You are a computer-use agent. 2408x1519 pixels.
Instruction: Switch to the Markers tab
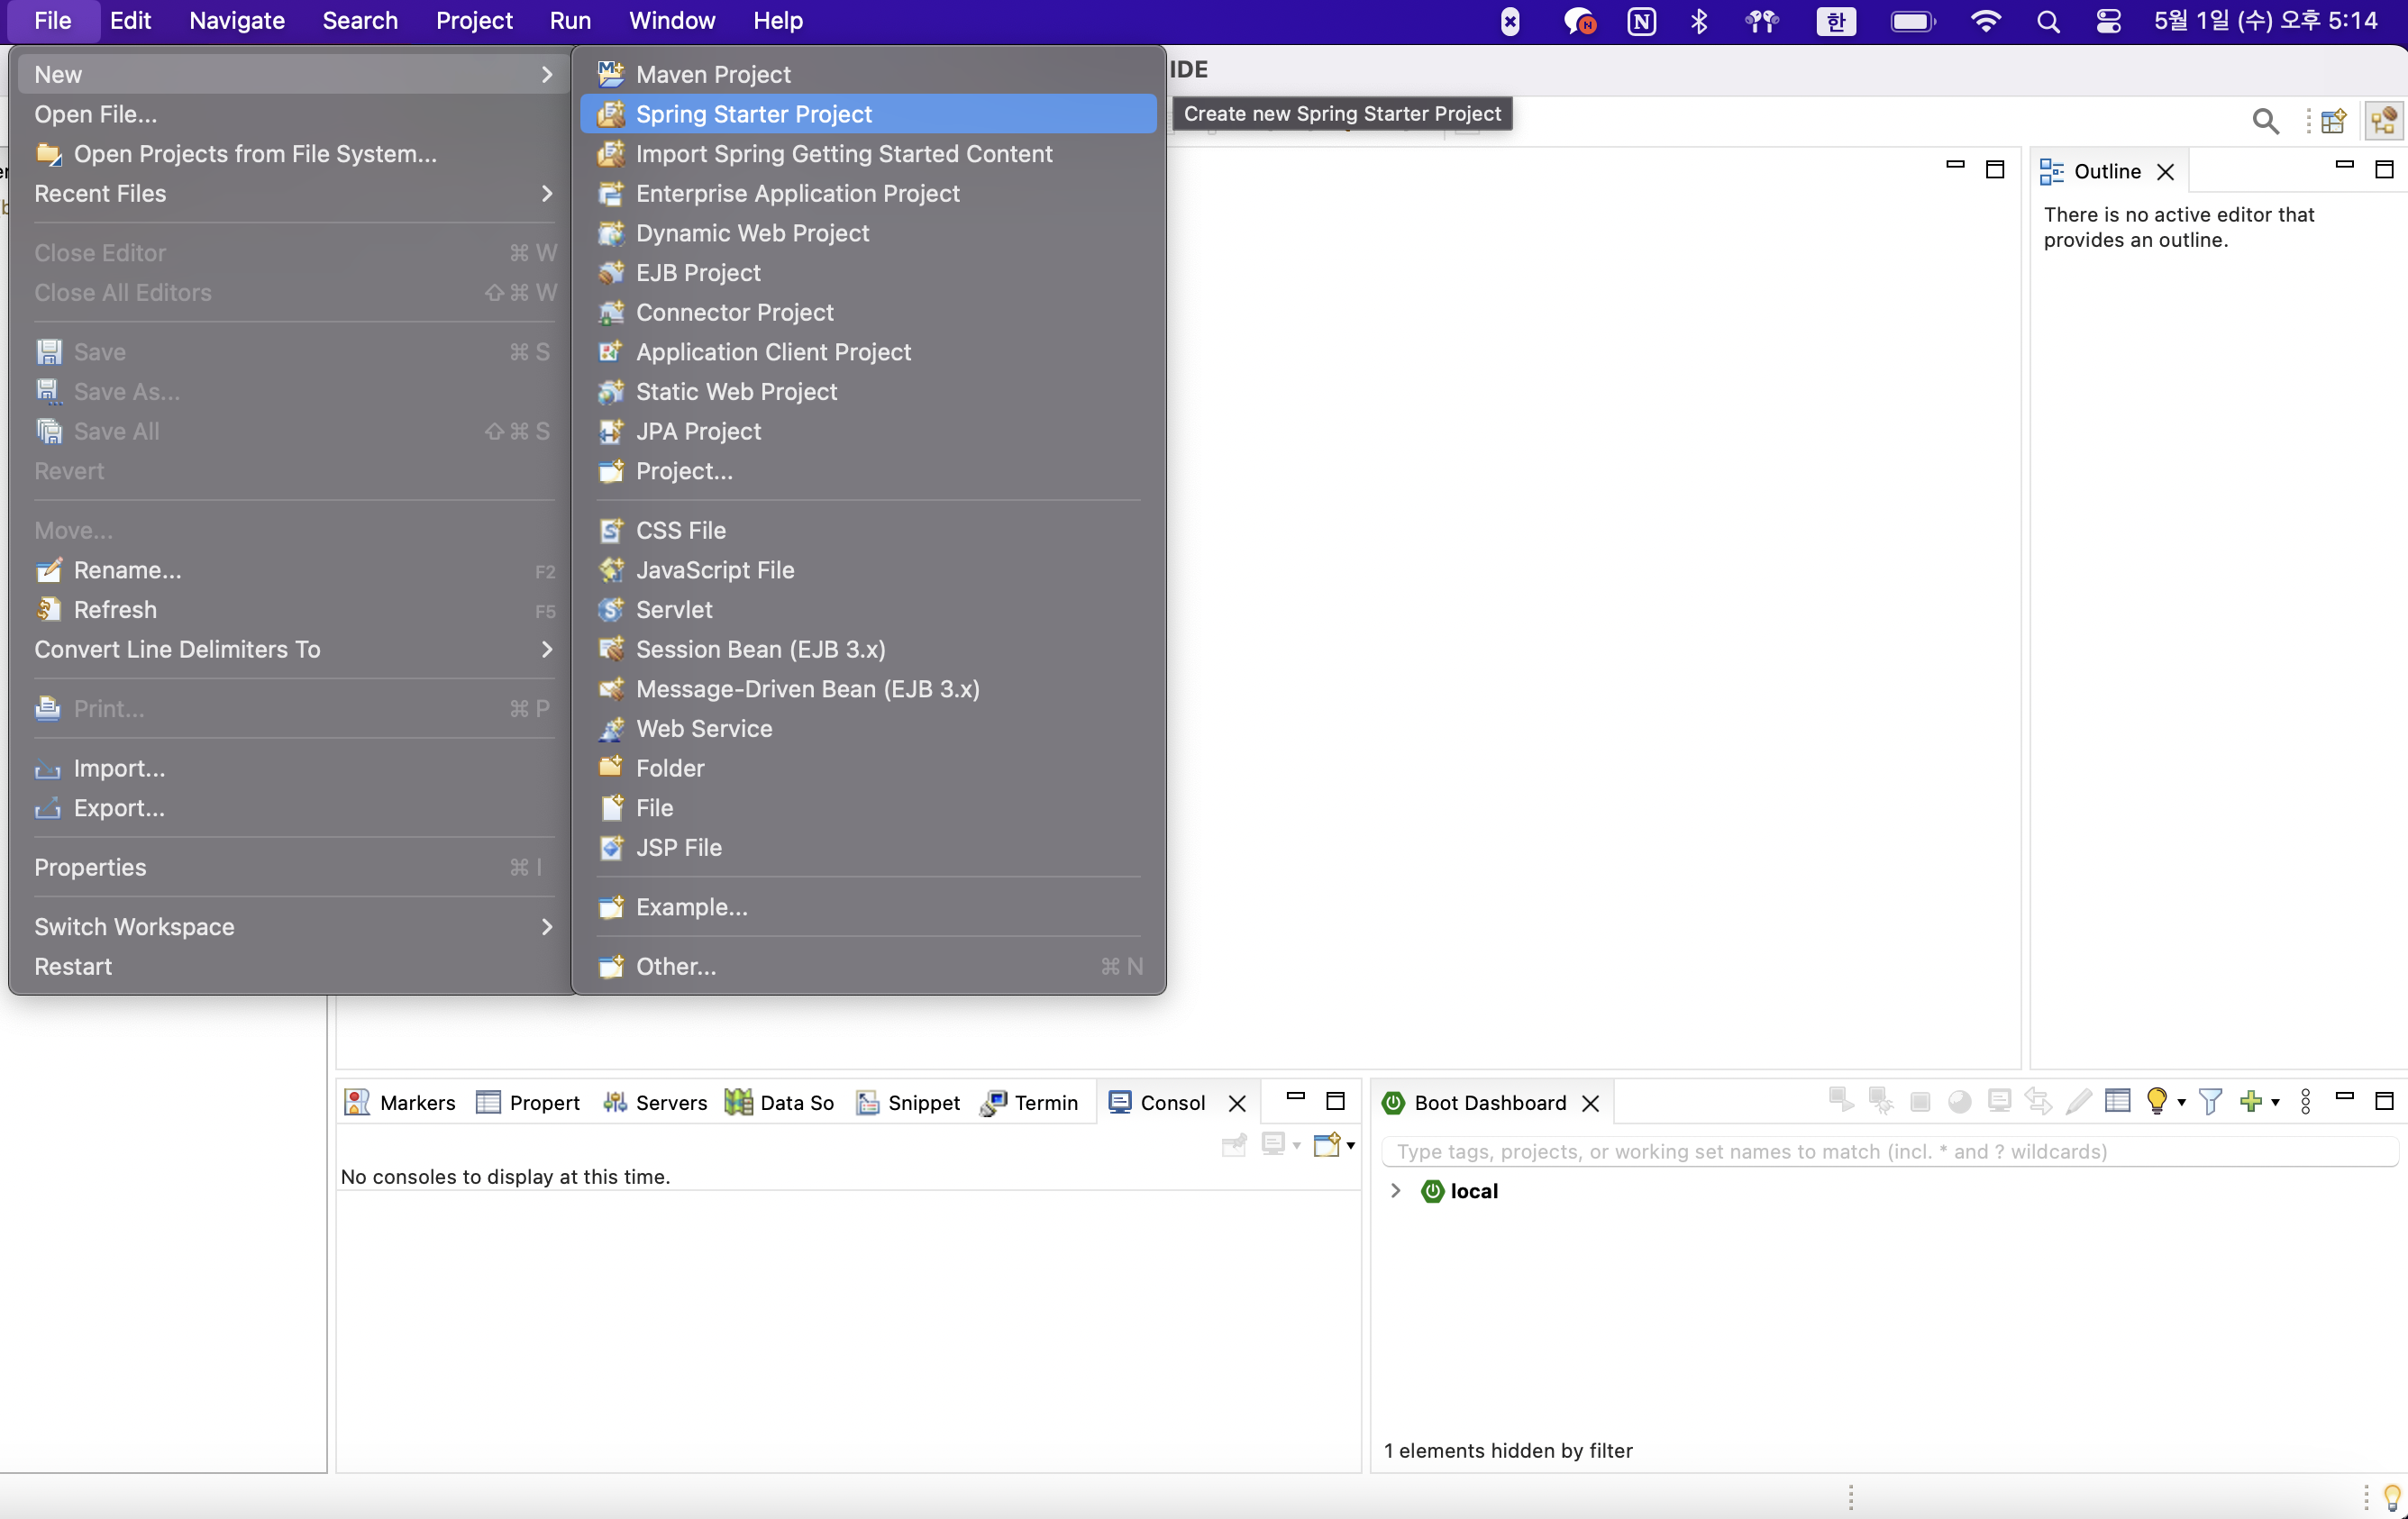[x=400, y=1102]
